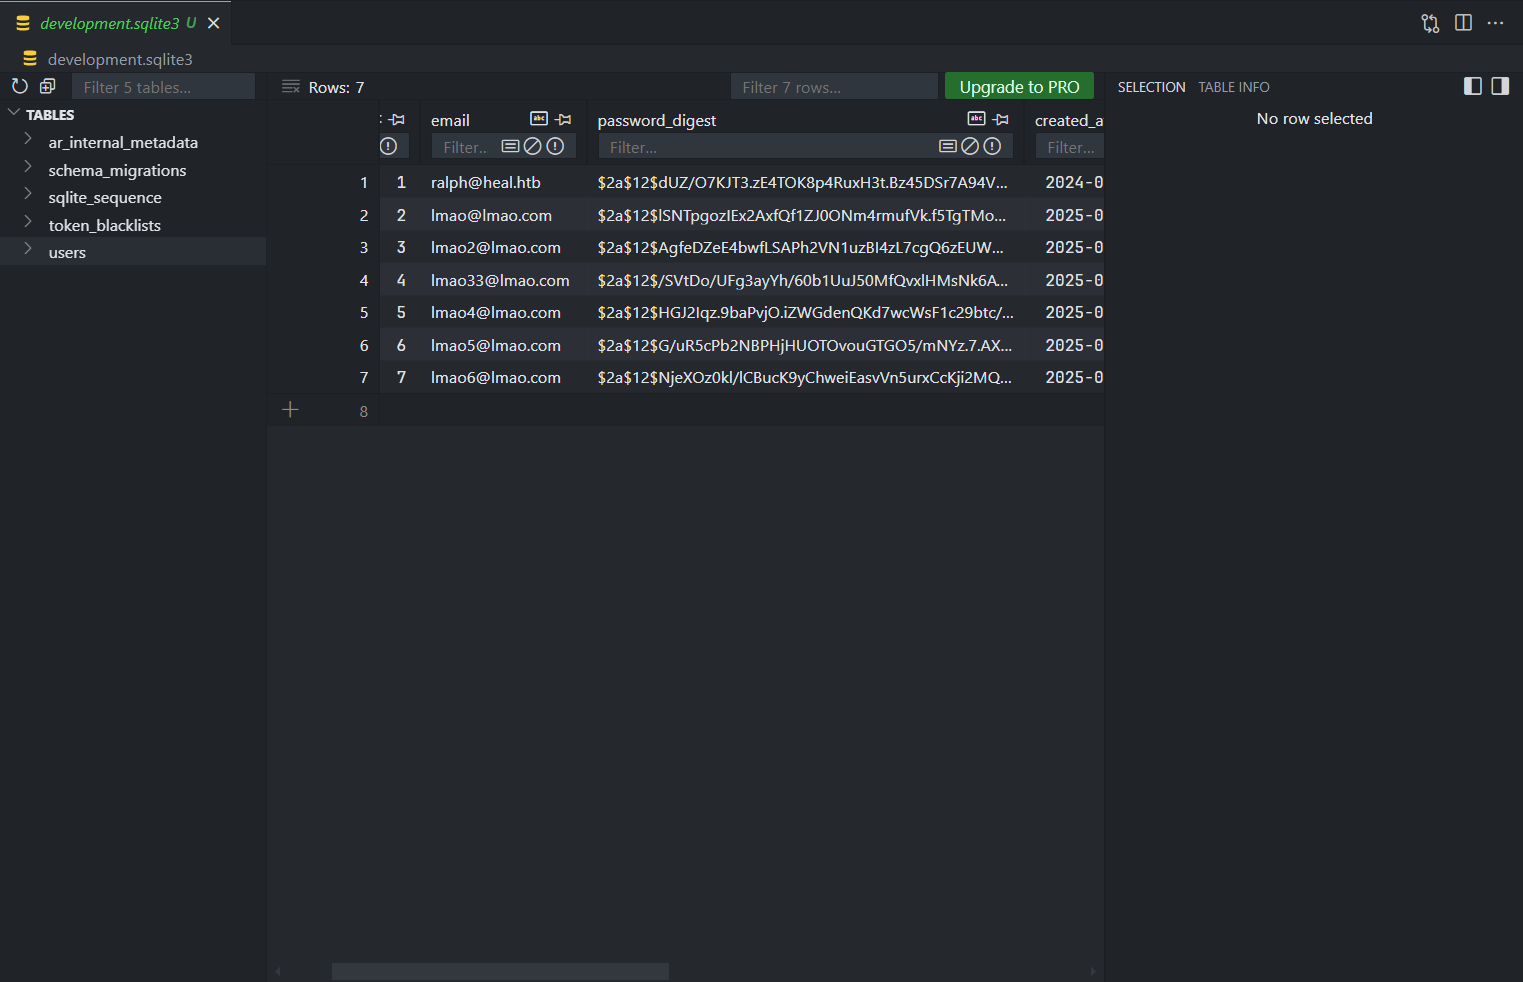Select the token_blacklists table name

point(105,225)
